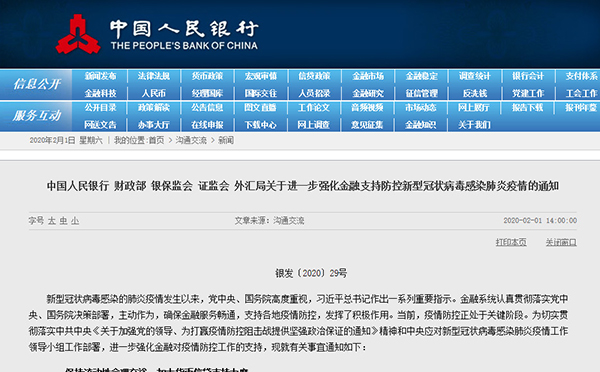The image size is (600, 372).
Task: Select the 人民币 menu entry
Action: point(154,93)
